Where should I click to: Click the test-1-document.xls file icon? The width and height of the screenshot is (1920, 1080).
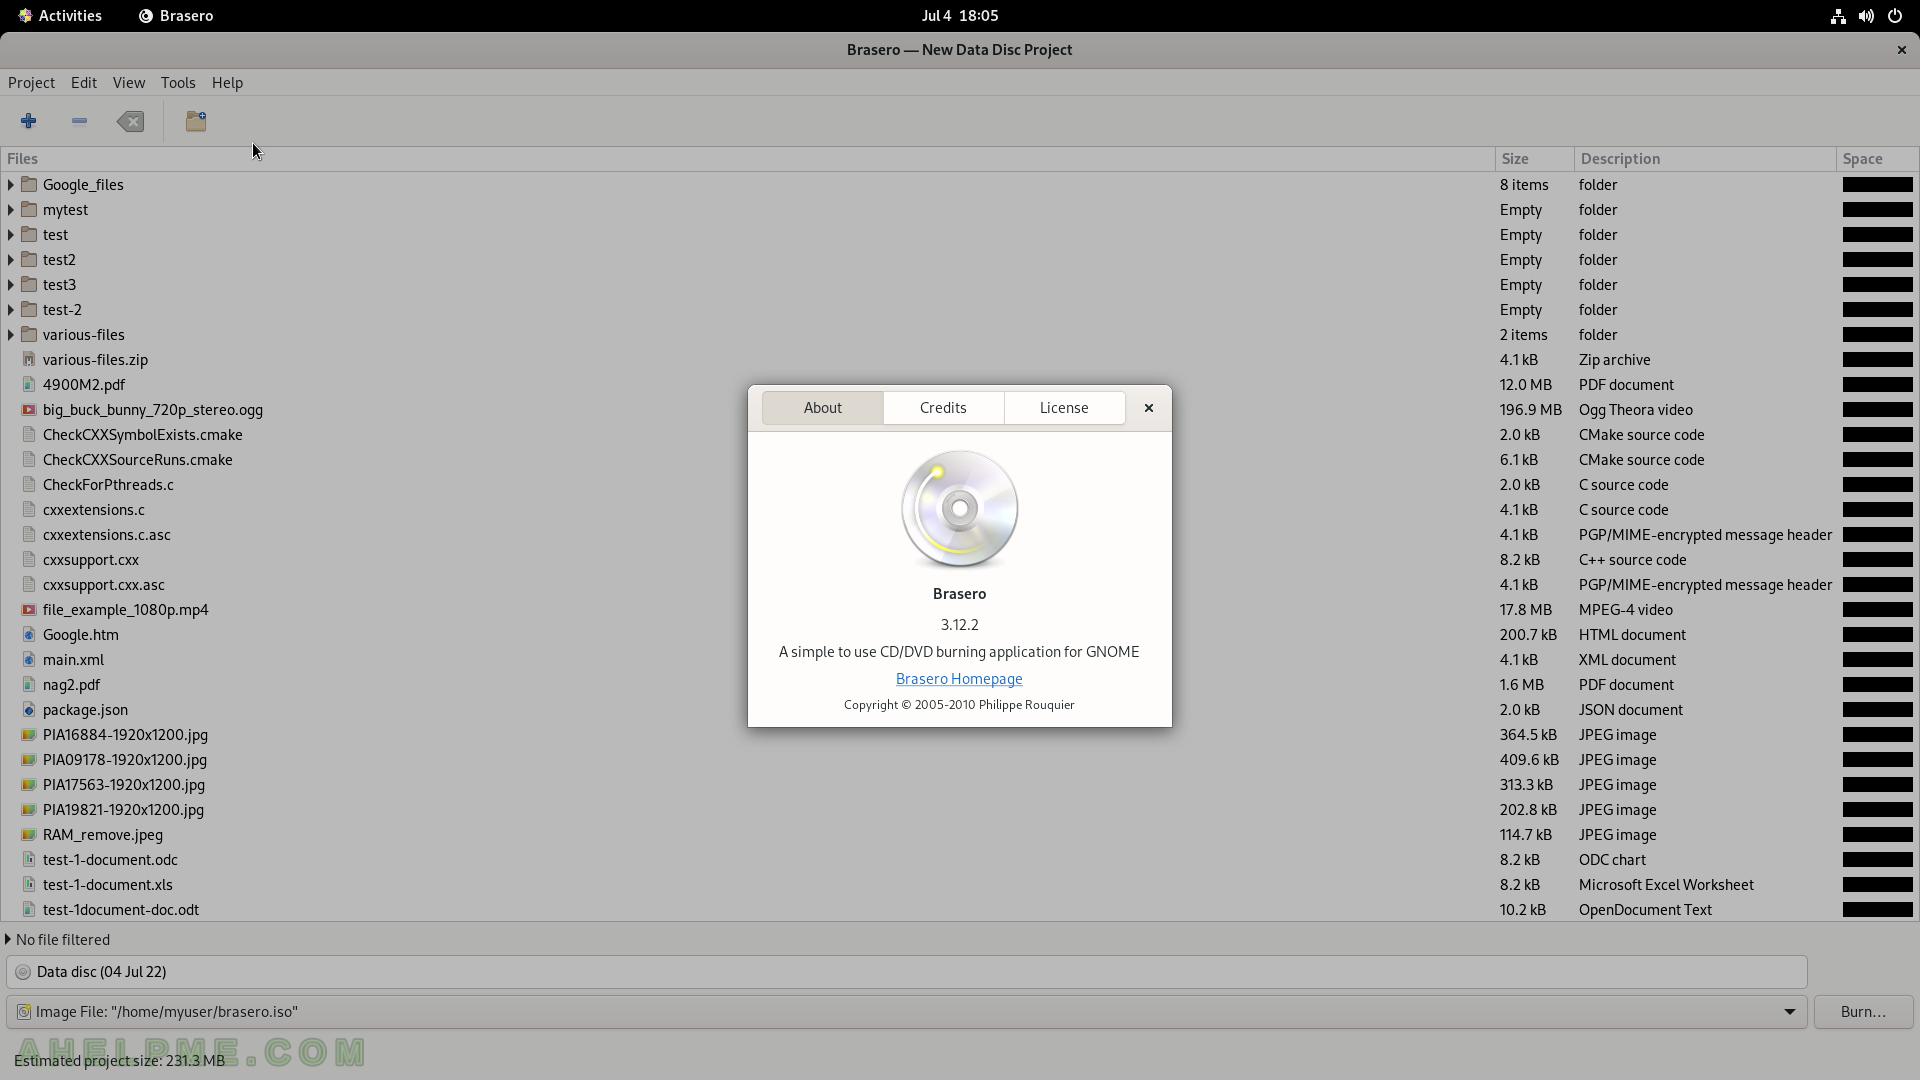point(29,884)
